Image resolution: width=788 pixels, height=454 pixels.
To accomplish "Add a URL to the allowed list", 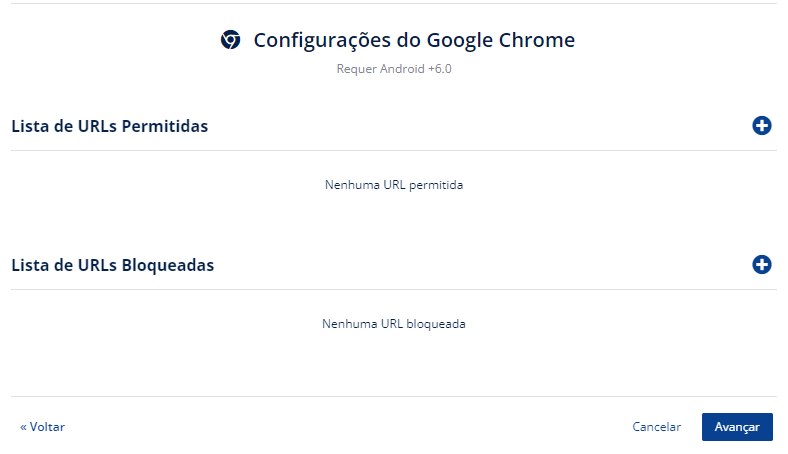I will pos(761,126).
